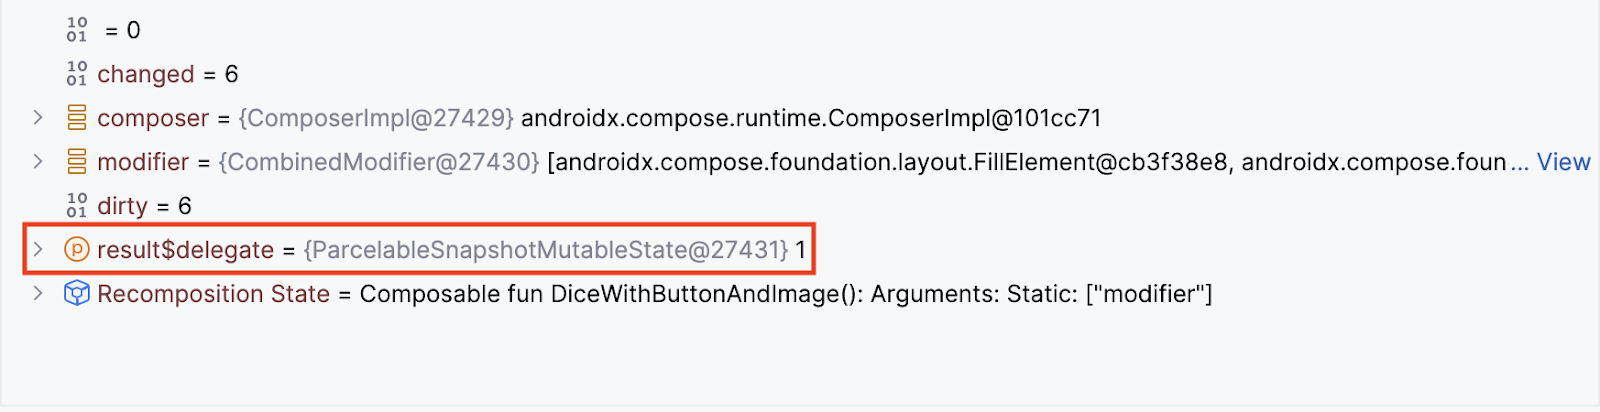Click the object icon beside modifier
Screen dimensions: 1600x412
click(77, 162)
